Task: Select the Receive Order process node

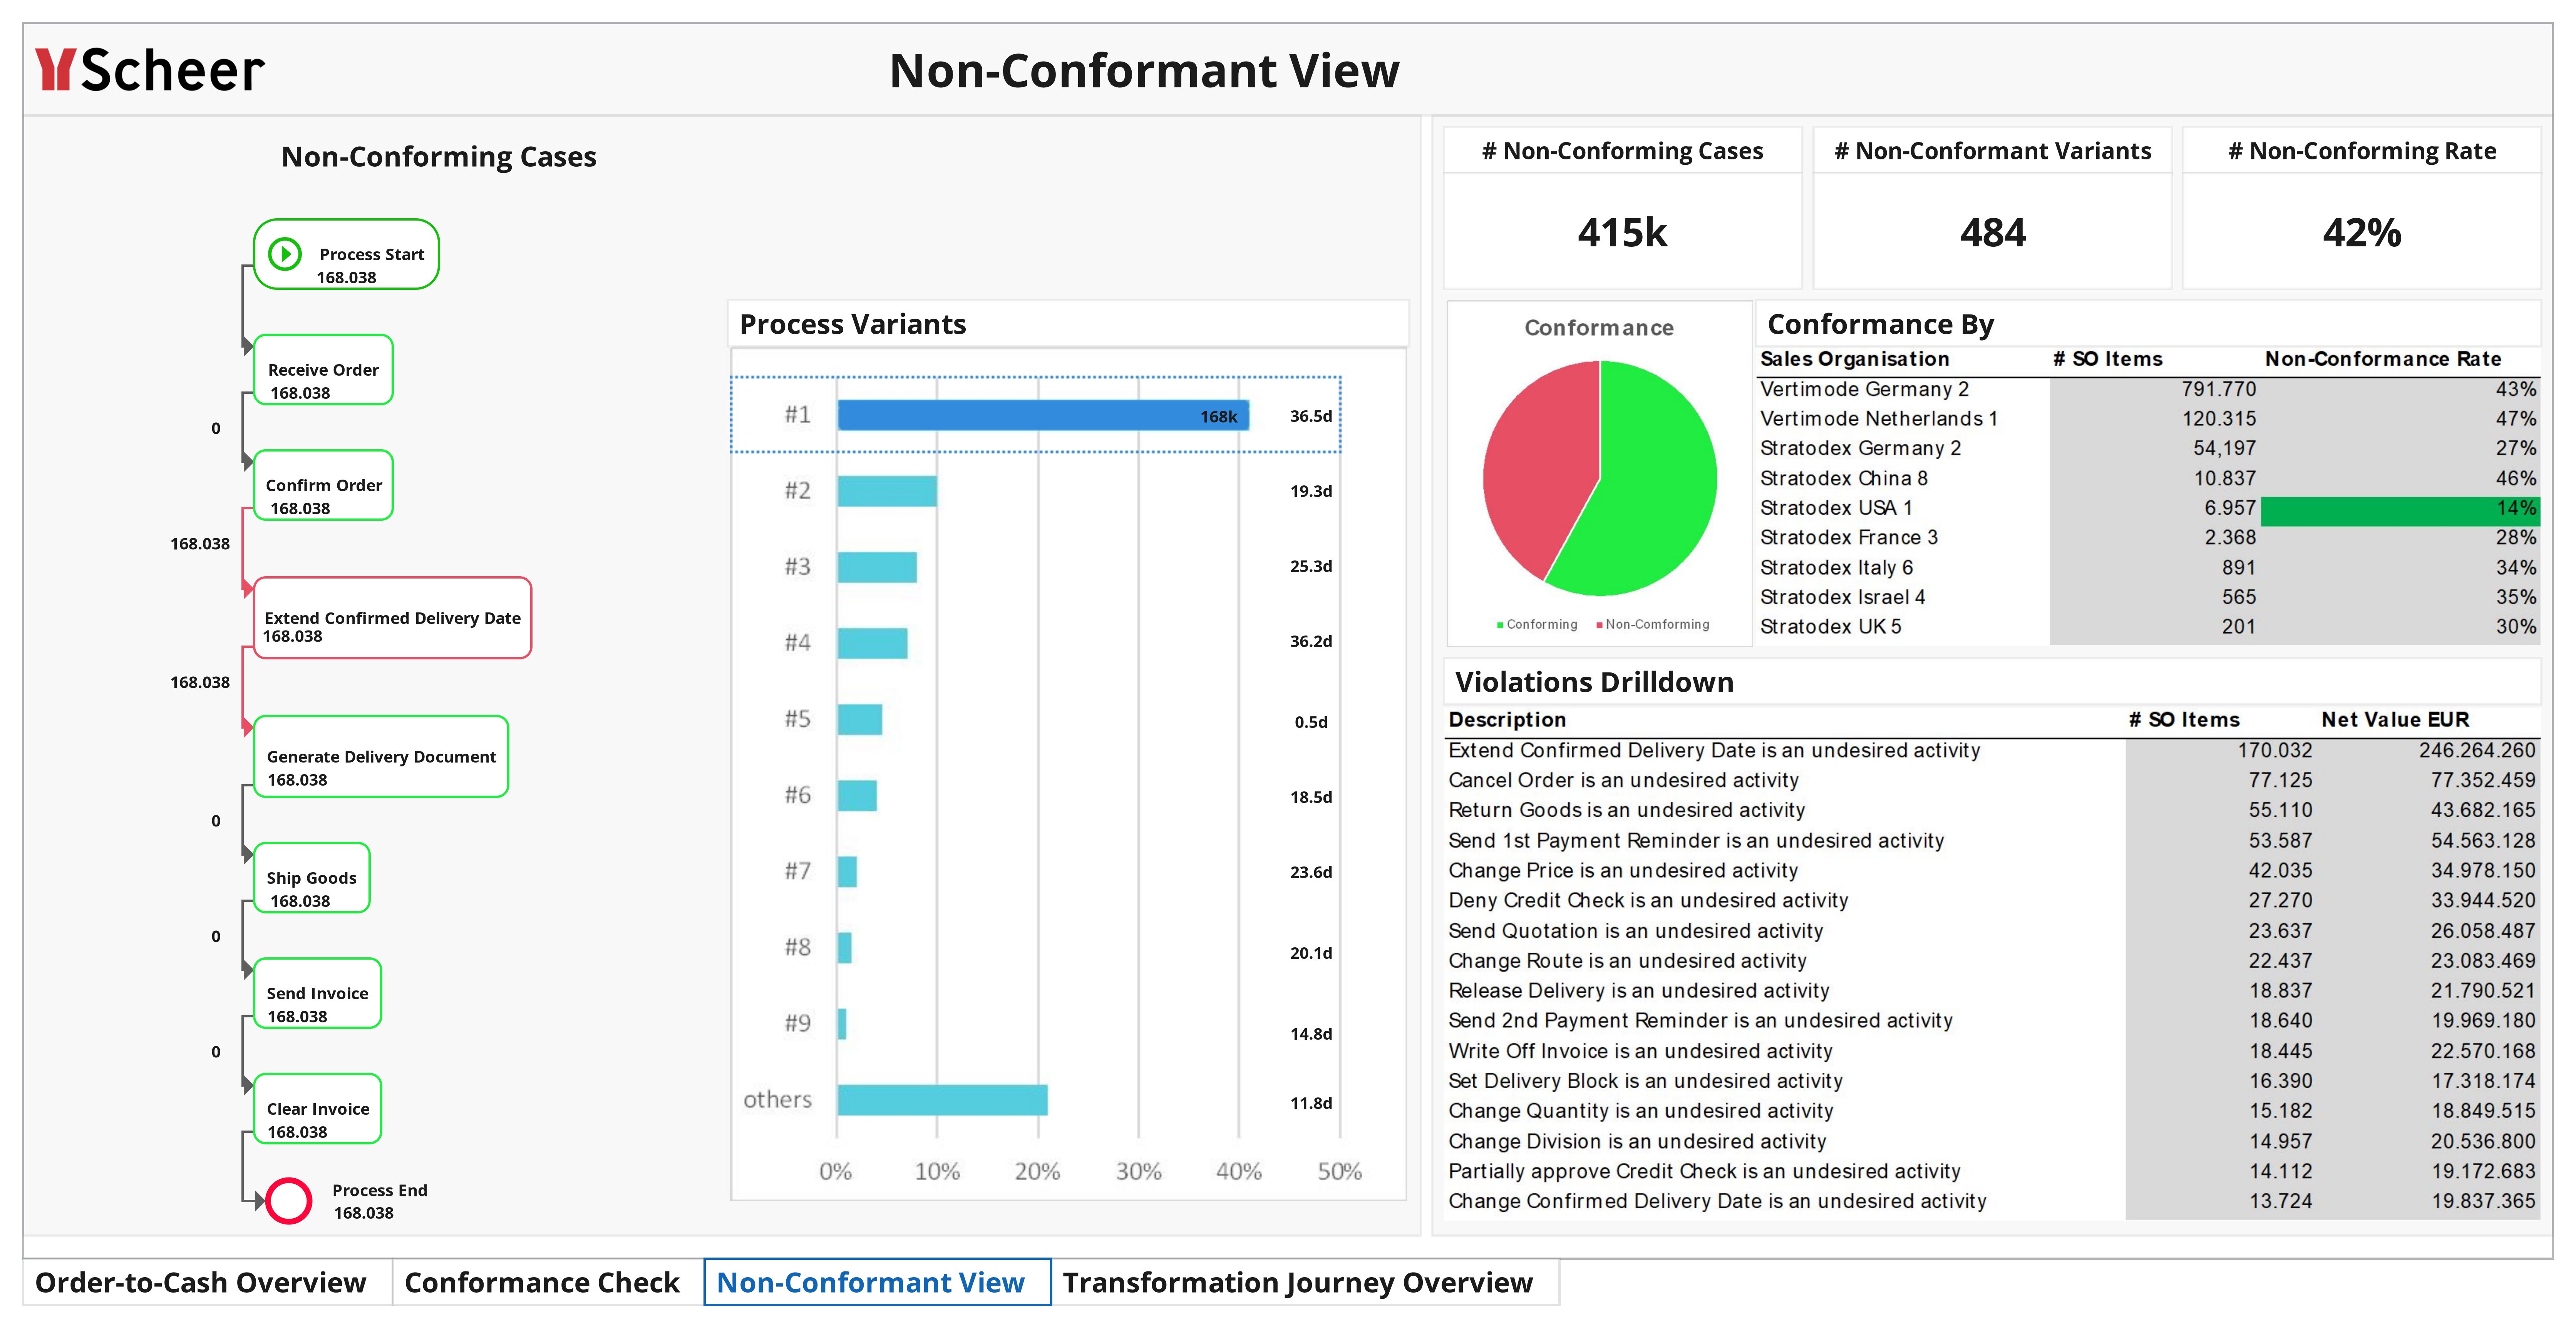Action: 323,370
